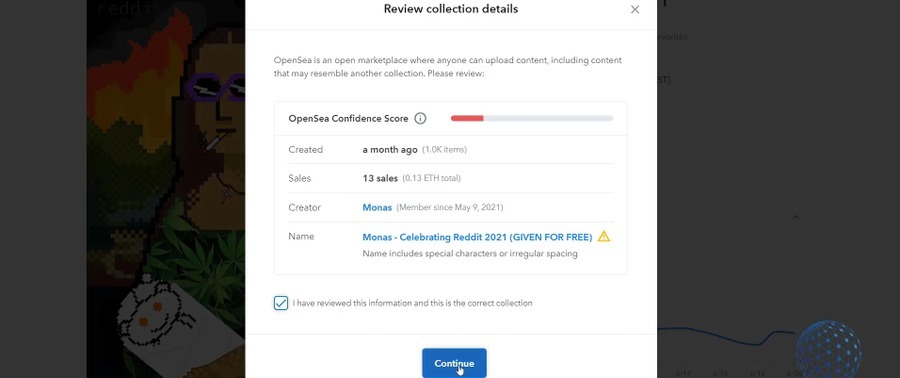Click the 'Review collection details' title
The image size is (900, 378).
(x=451, y=9)
